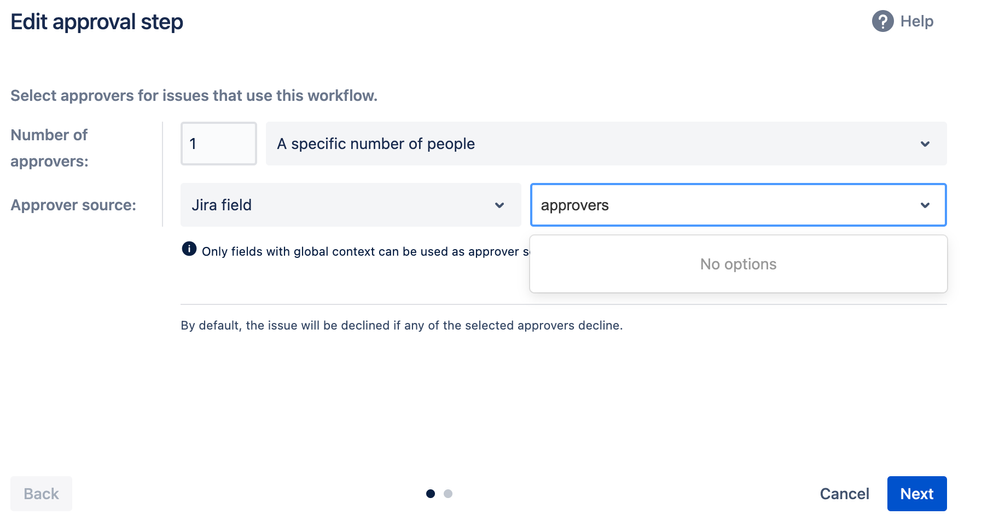Click the 'No options' message in dropdown
Screen dimensions: 999x530
click(738, 264)
